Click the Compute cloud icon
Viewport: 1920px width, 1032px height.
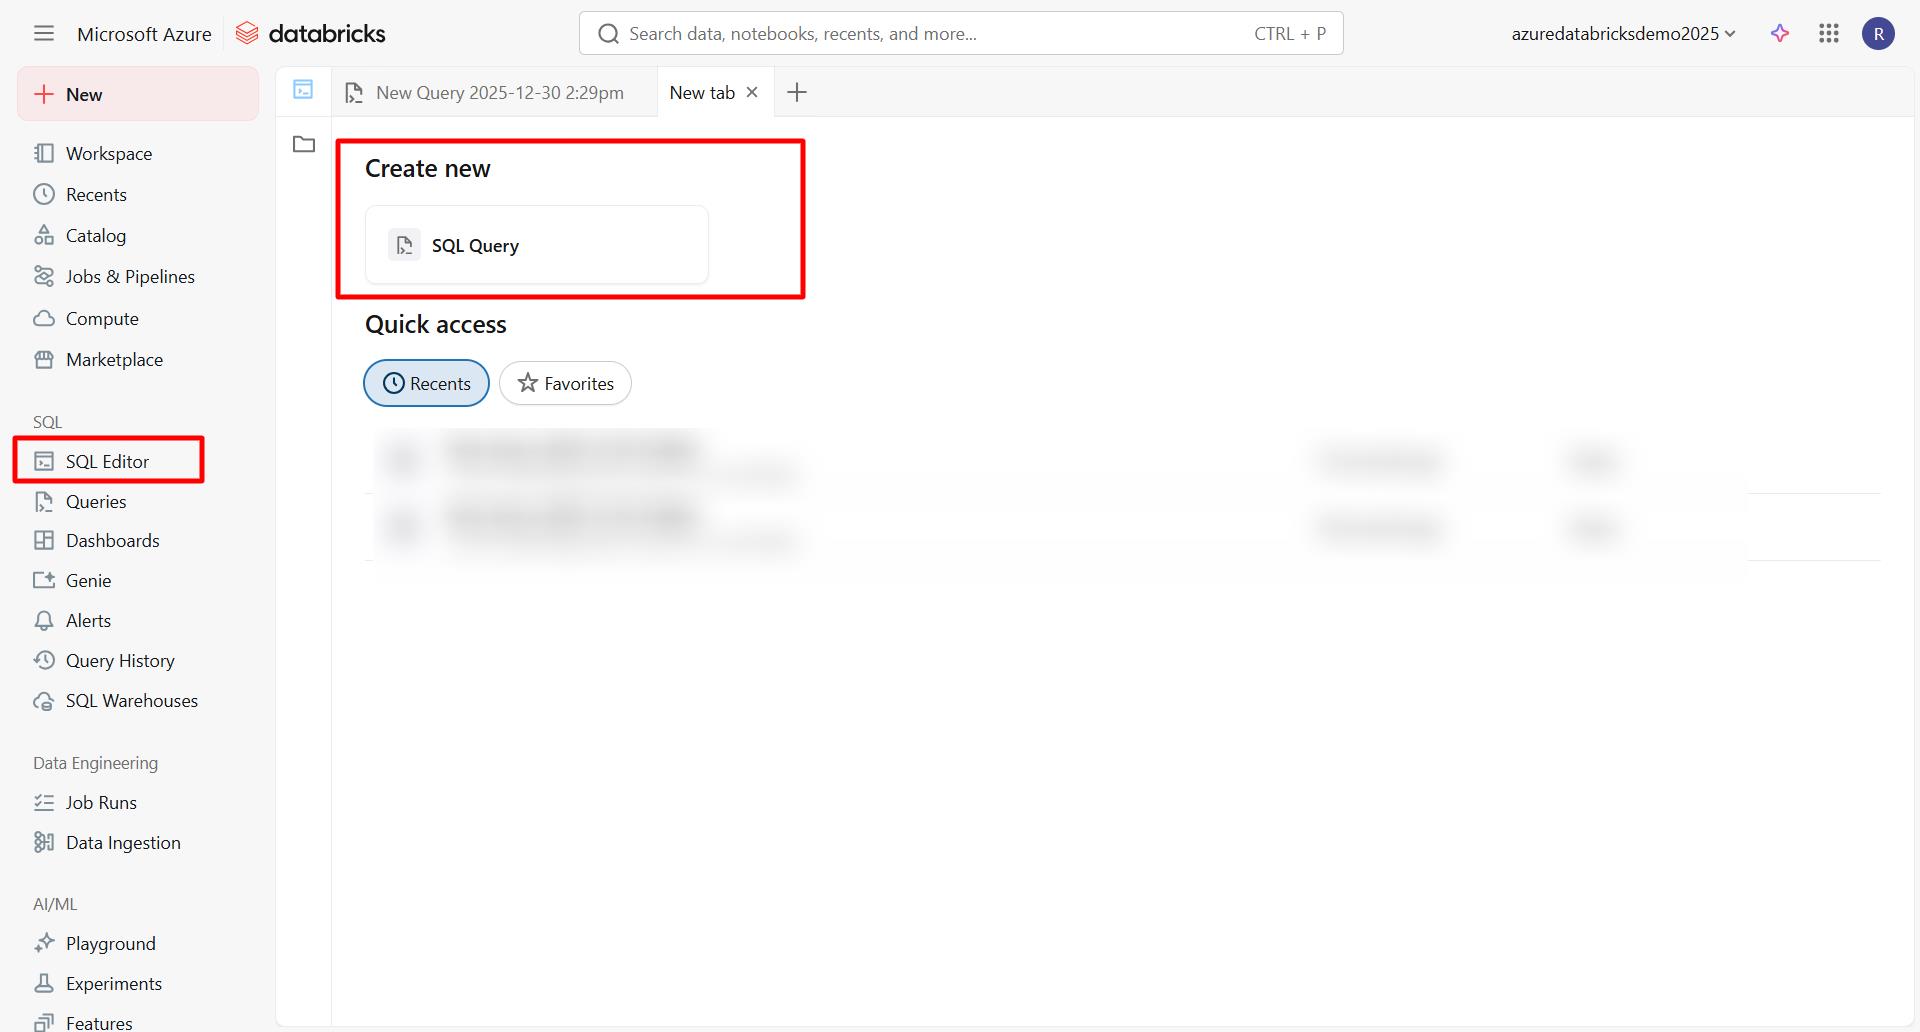coord(44,318)
